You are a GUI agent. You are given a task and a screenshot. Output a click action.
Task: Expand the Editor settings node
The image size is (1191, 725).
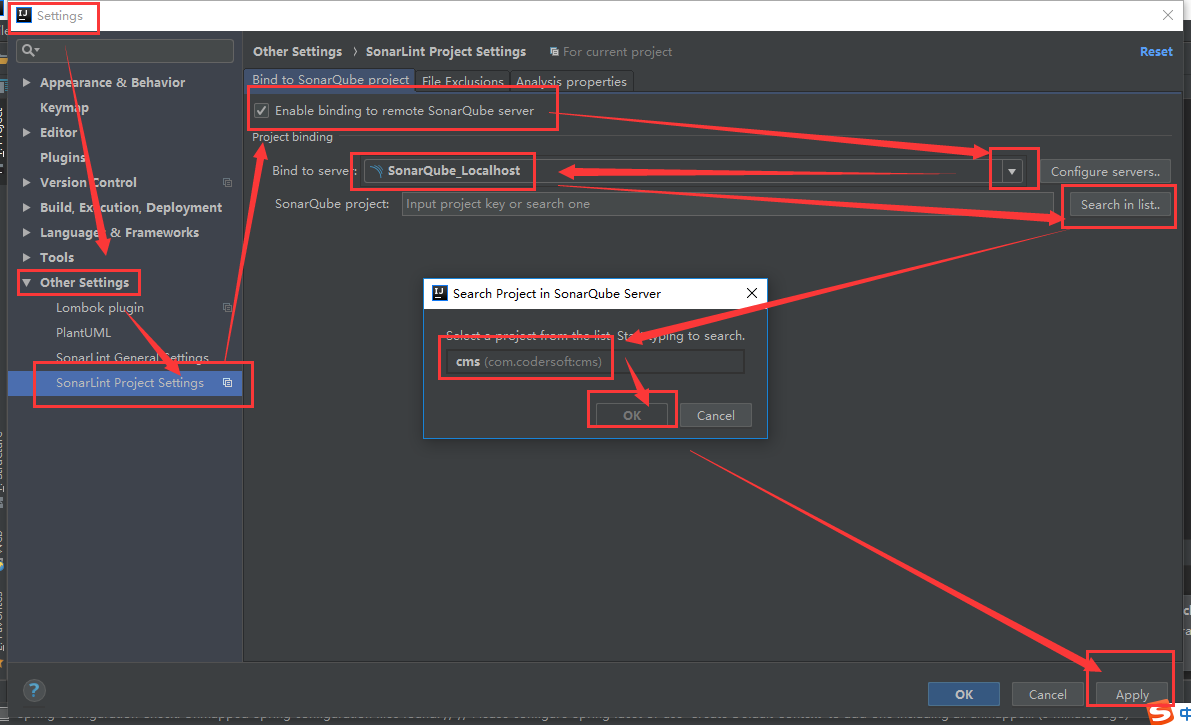click(27, 132)
